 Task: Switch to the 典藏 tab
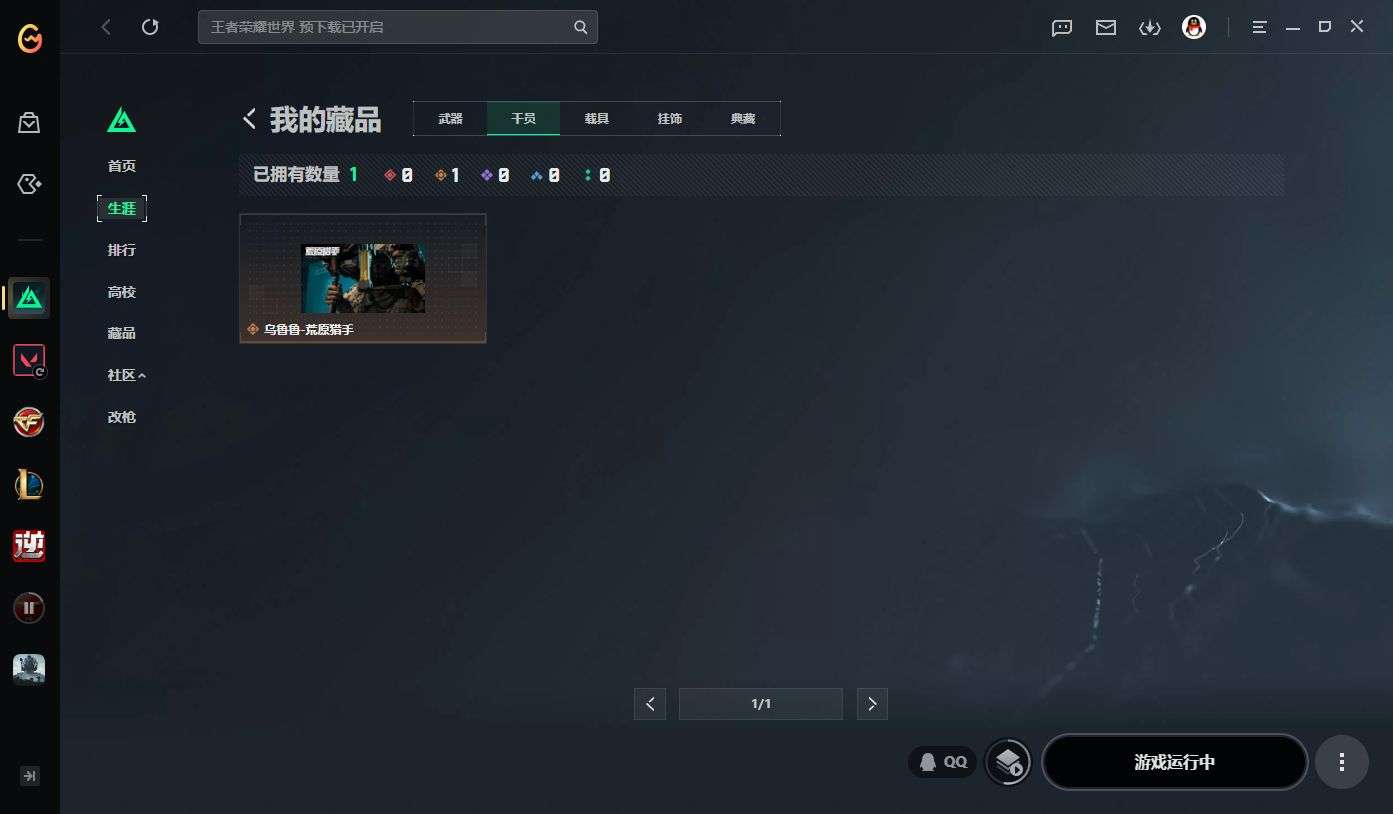pos(743,118)
